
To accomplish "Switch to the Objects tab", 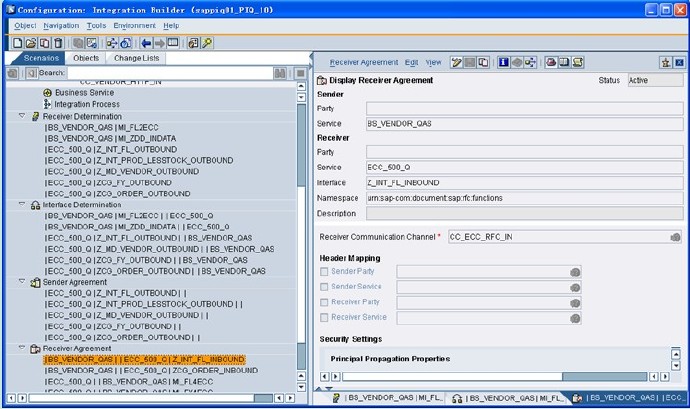I will click(x=86, y=58).
